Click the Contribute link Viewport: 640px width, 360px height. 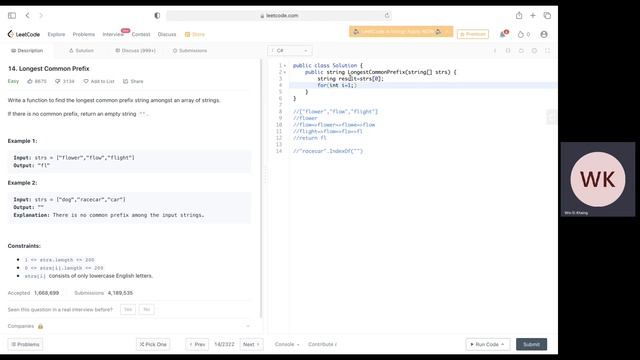point(322,344)
